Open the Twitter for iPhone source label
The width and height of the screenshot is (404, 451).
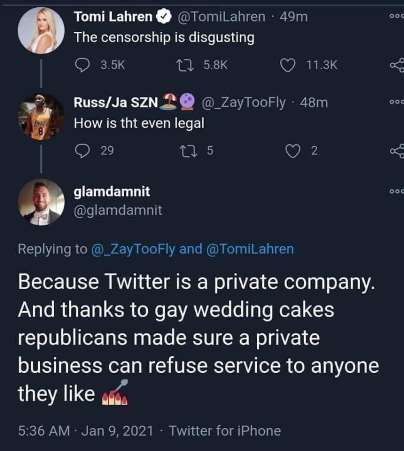[225, 431]
